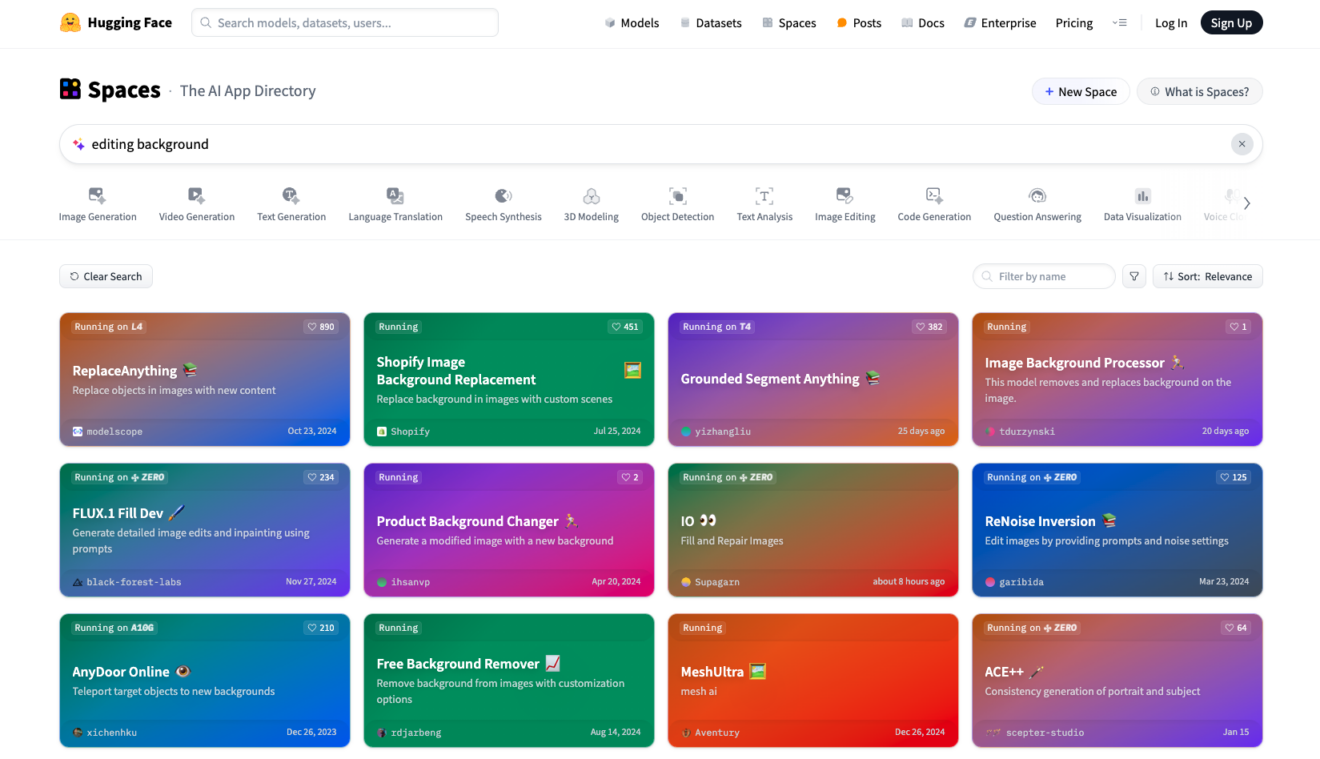Choose the Code Generation category icon
The image size is (1320, 759).
tap(934, 196)
